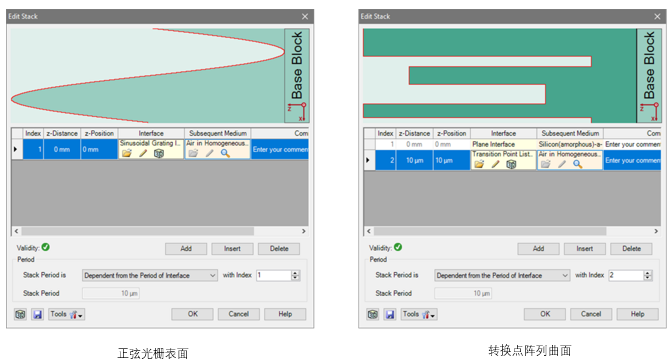The width and height of the screenshot is (672, 363).
Task: Load the Sinusoidal Grating interface folder icon
Action: point(126,153)
